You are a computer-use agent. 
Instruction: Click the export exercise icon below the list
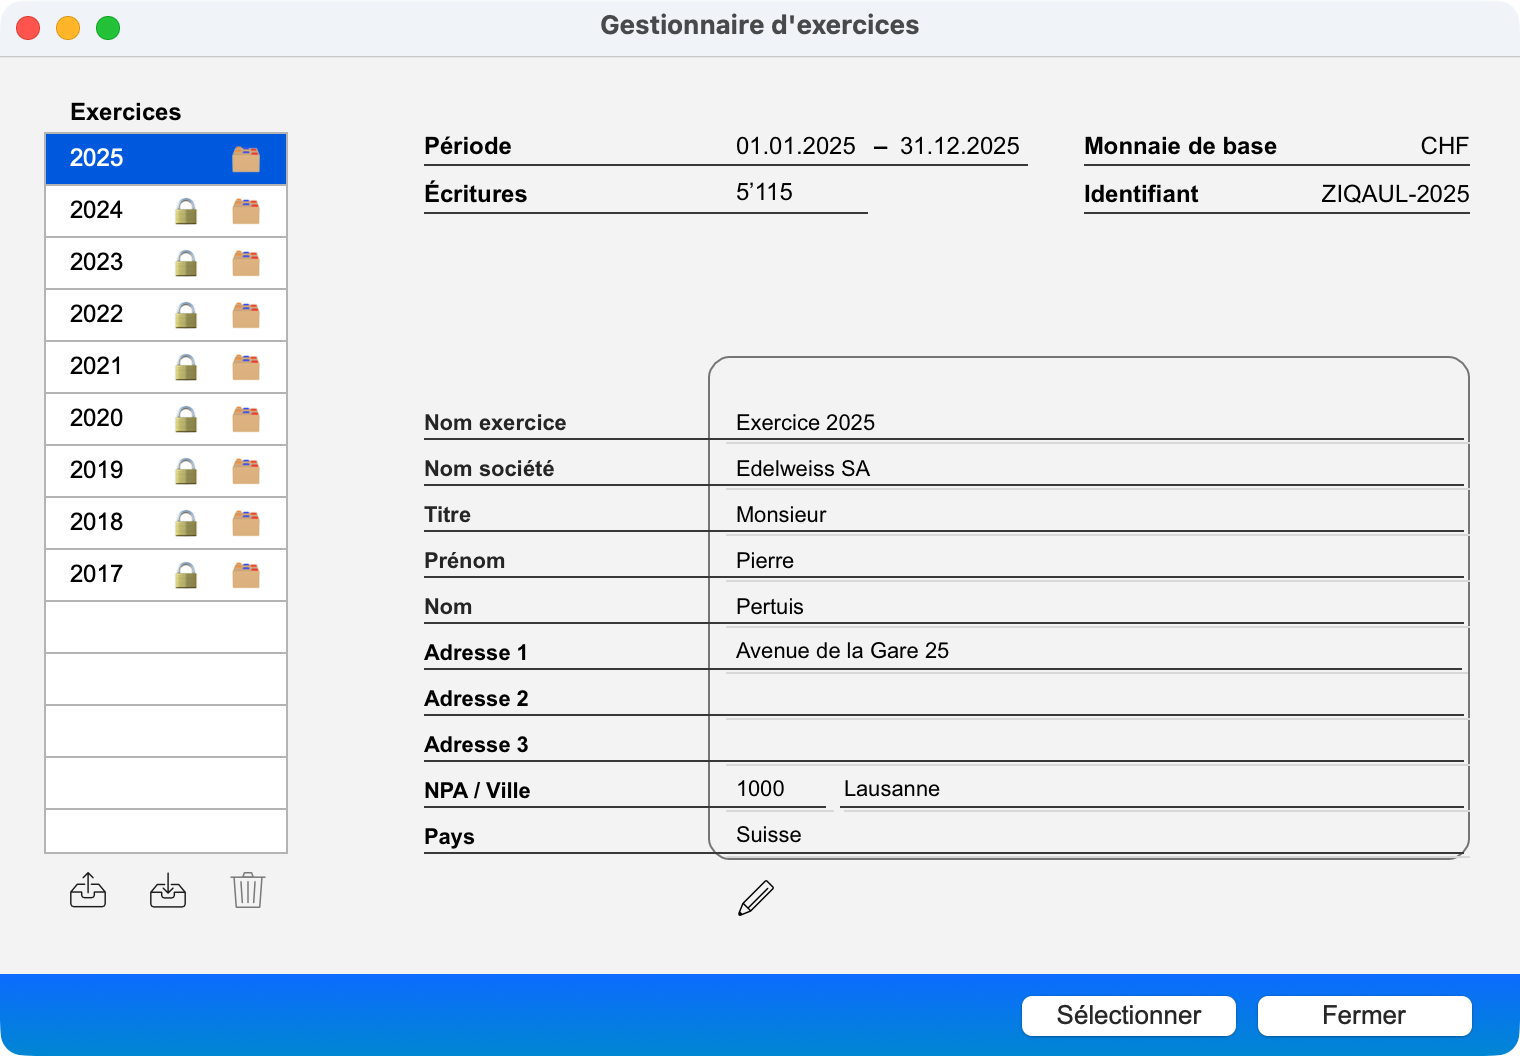88,890
